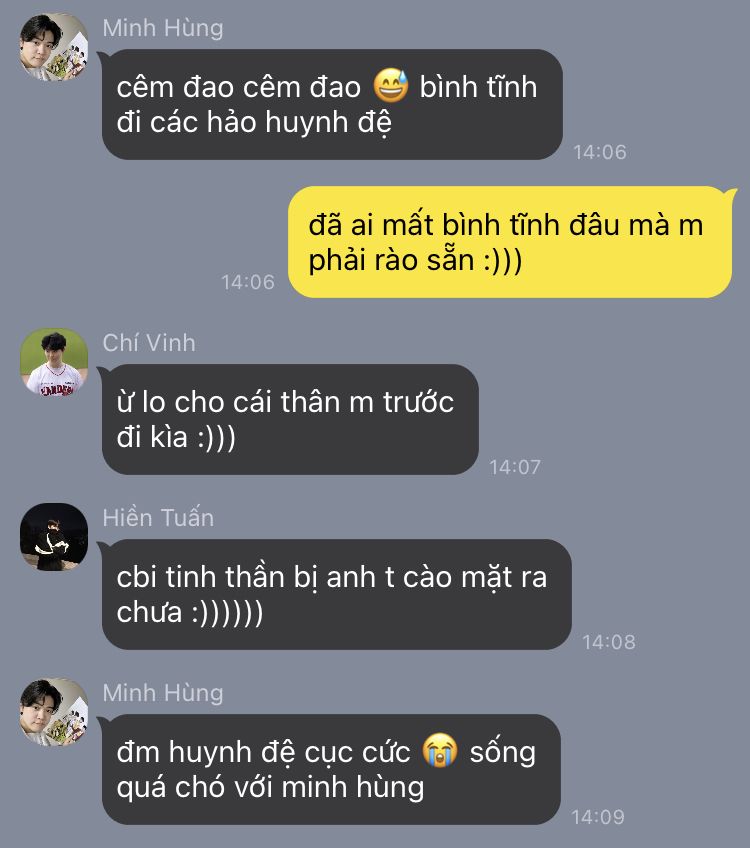
Task: Select the 'cêm đao cêm đao' message bubble
Action: coord(332,104)
